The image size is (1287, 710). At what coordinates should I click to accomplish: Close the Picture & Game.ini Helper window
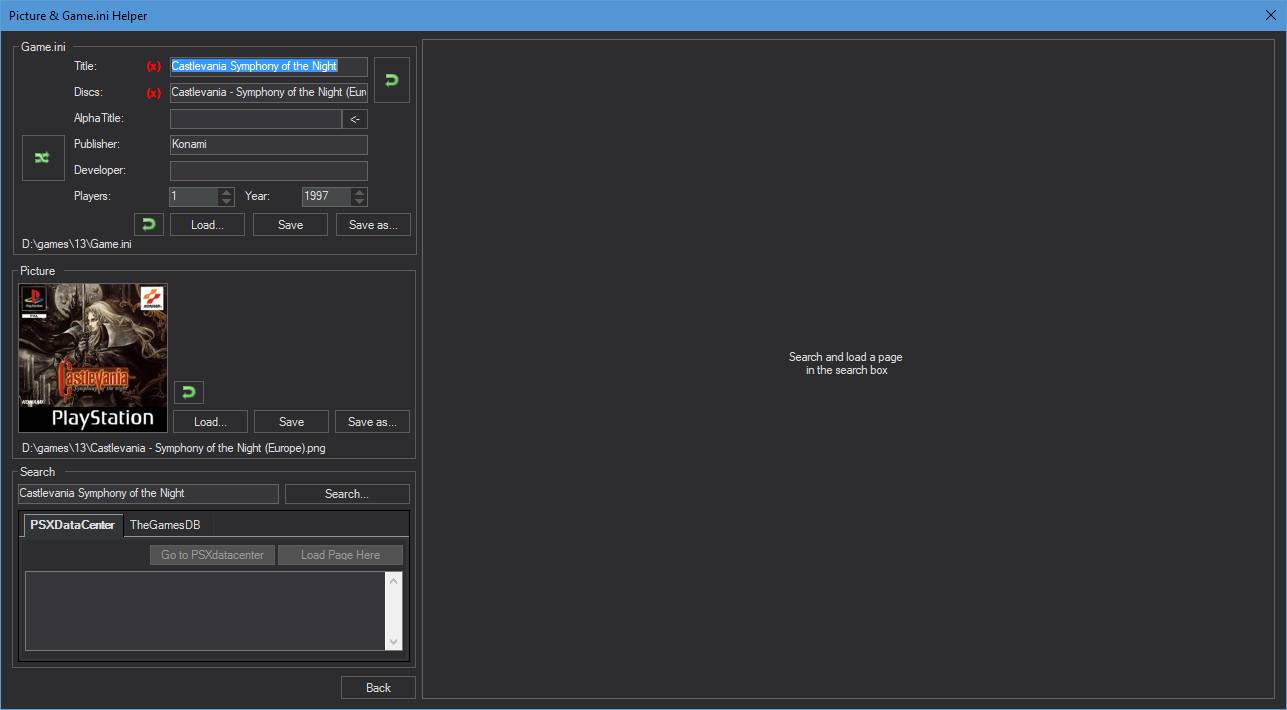[1271, 15]
